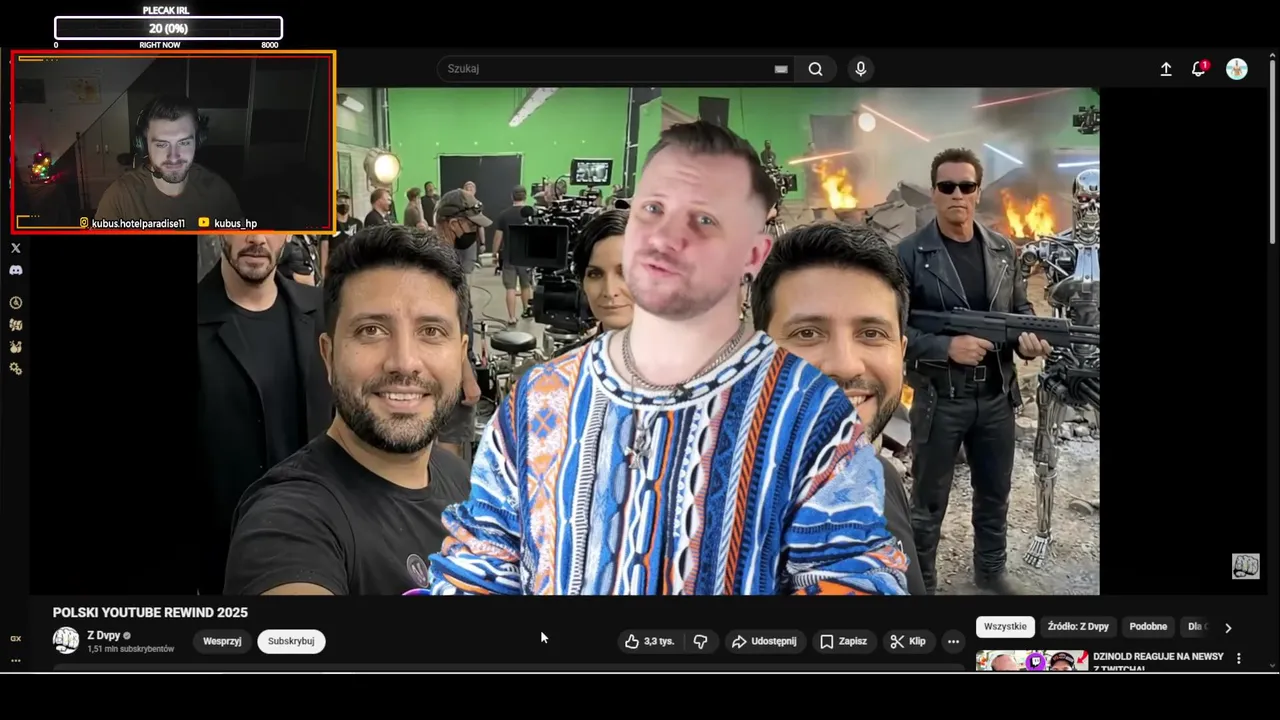Viewport: 1280px width, 720px height.
Task: Click the upload/create video icon
Action: (1166, 69)
